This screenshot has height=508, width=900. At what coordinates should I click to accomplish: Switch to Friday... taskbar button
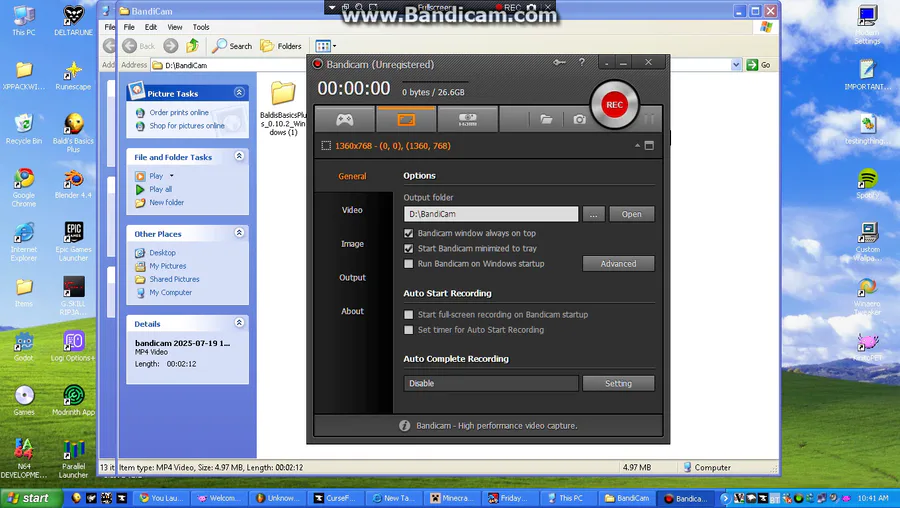click(x=509, y=498)
